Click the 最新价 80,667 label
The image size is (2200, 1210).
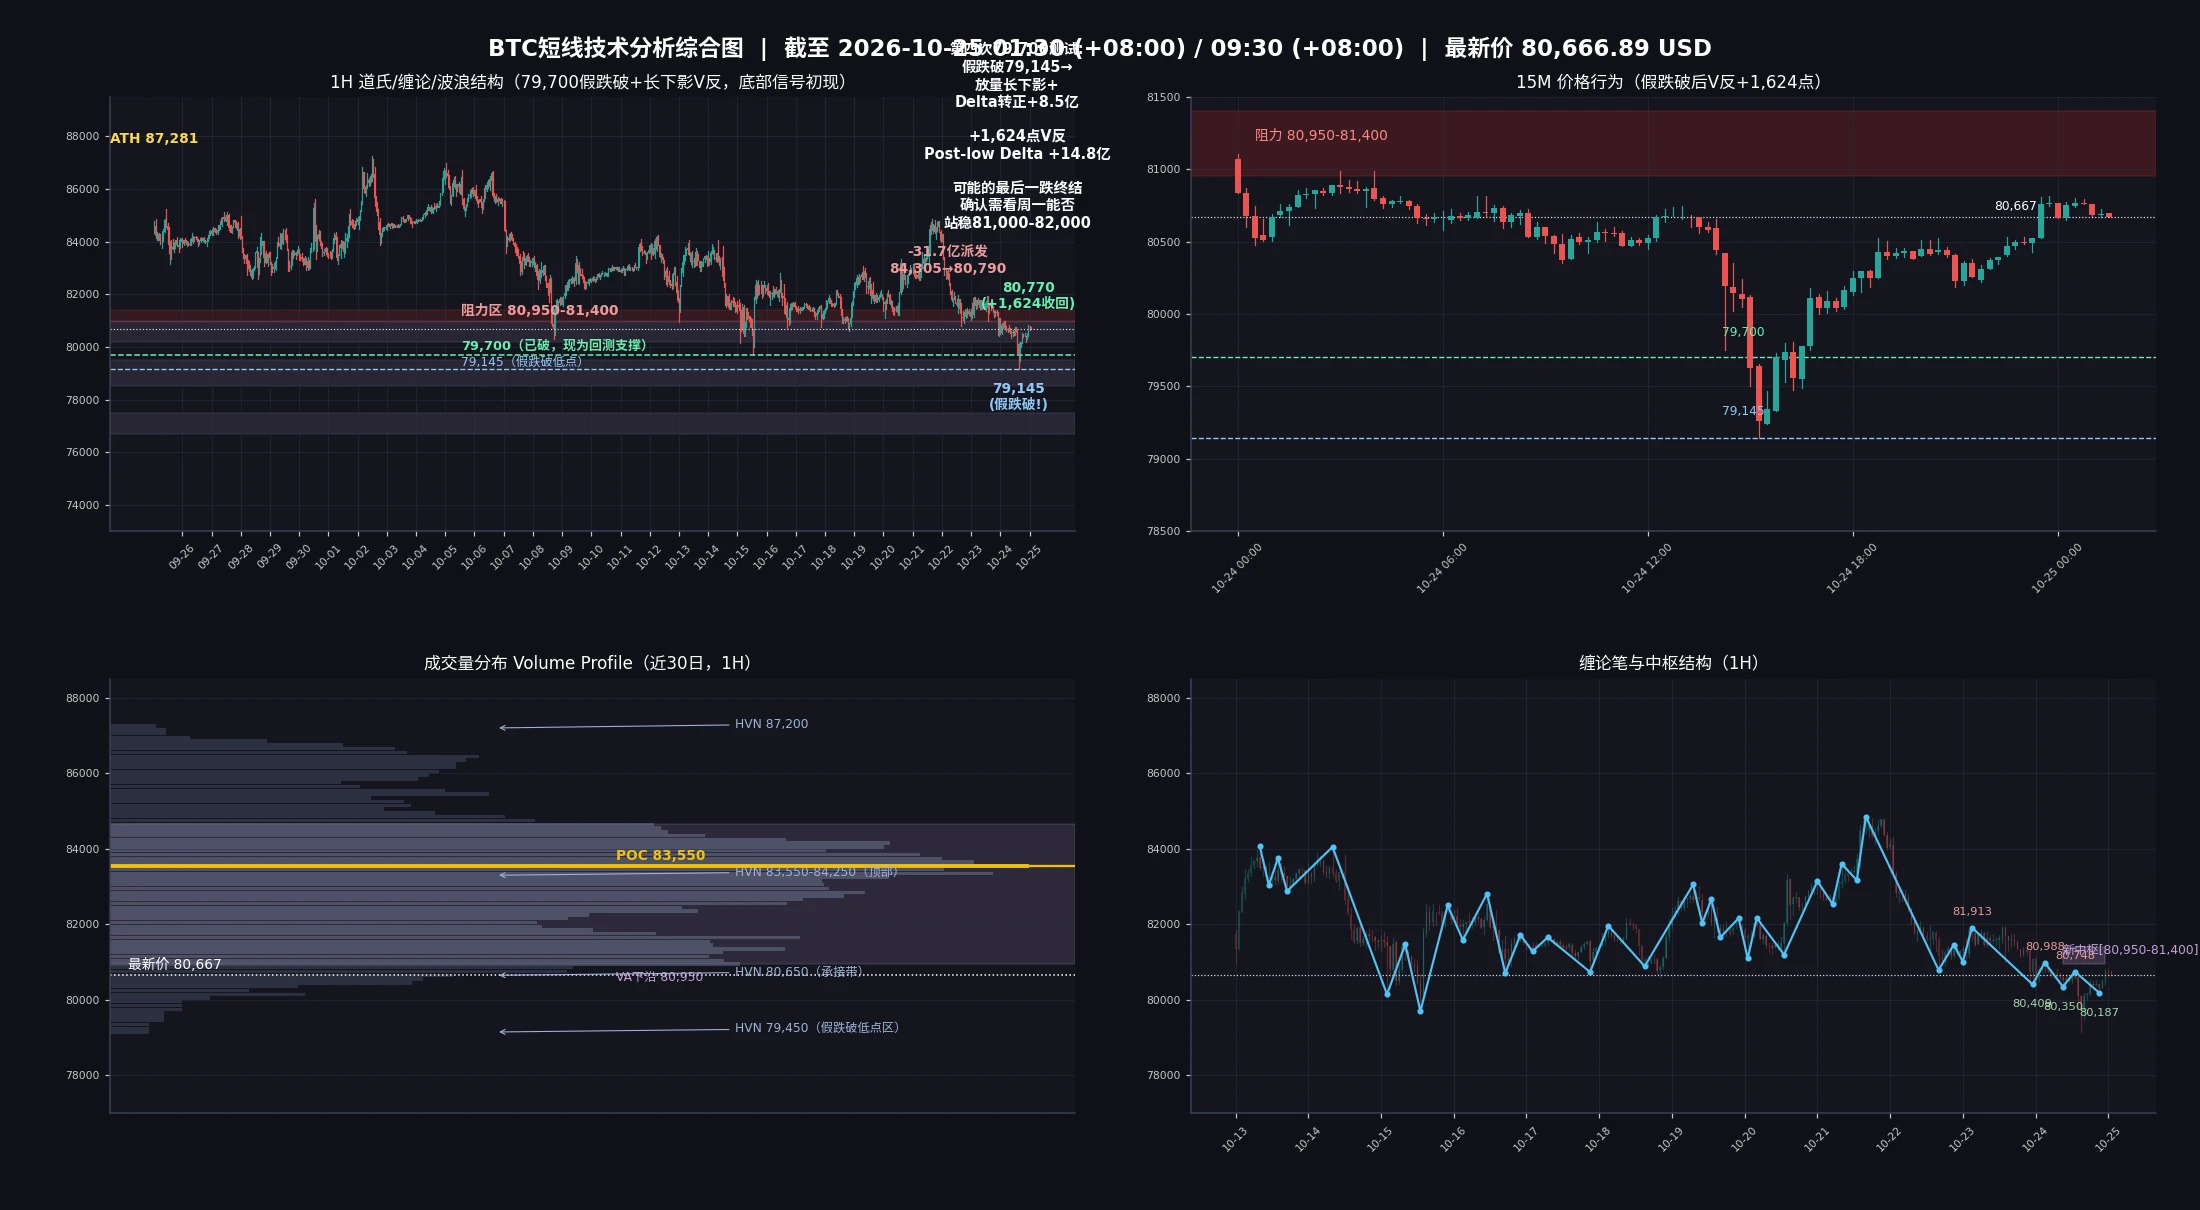pos(174,964)
